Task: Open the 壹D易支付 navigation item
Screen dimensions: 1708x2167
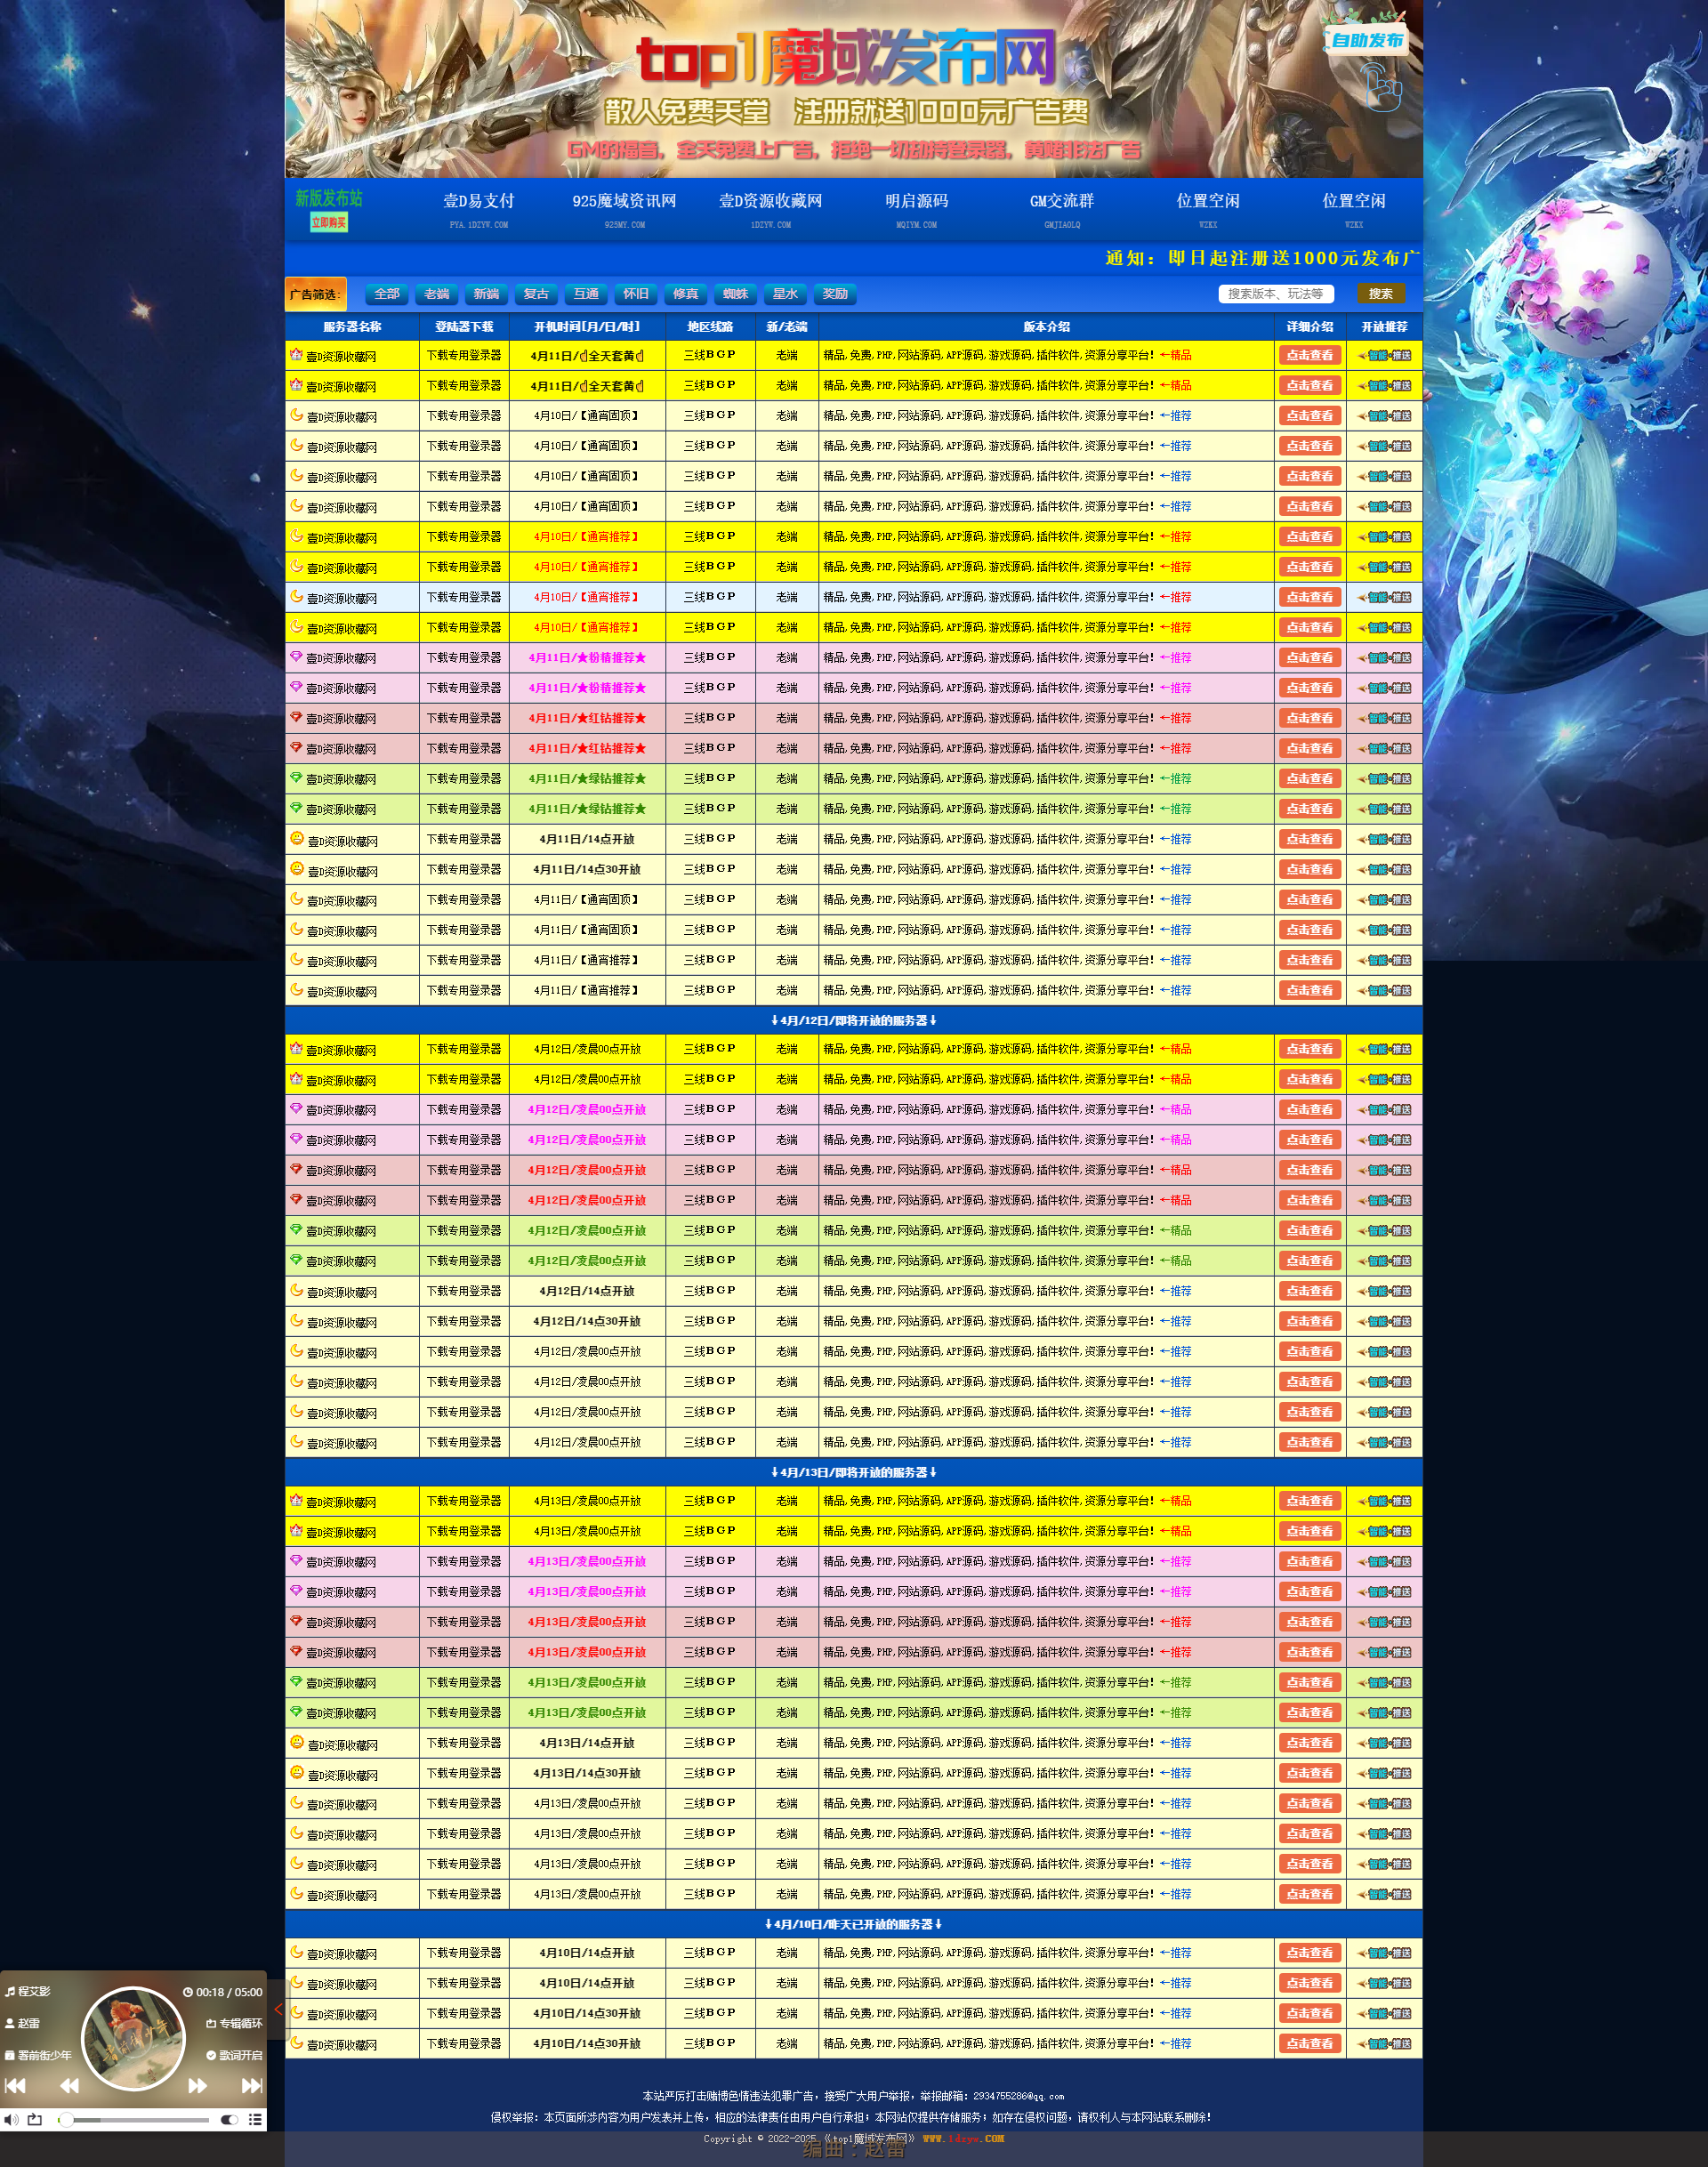Action: click(x=478, y=201)
